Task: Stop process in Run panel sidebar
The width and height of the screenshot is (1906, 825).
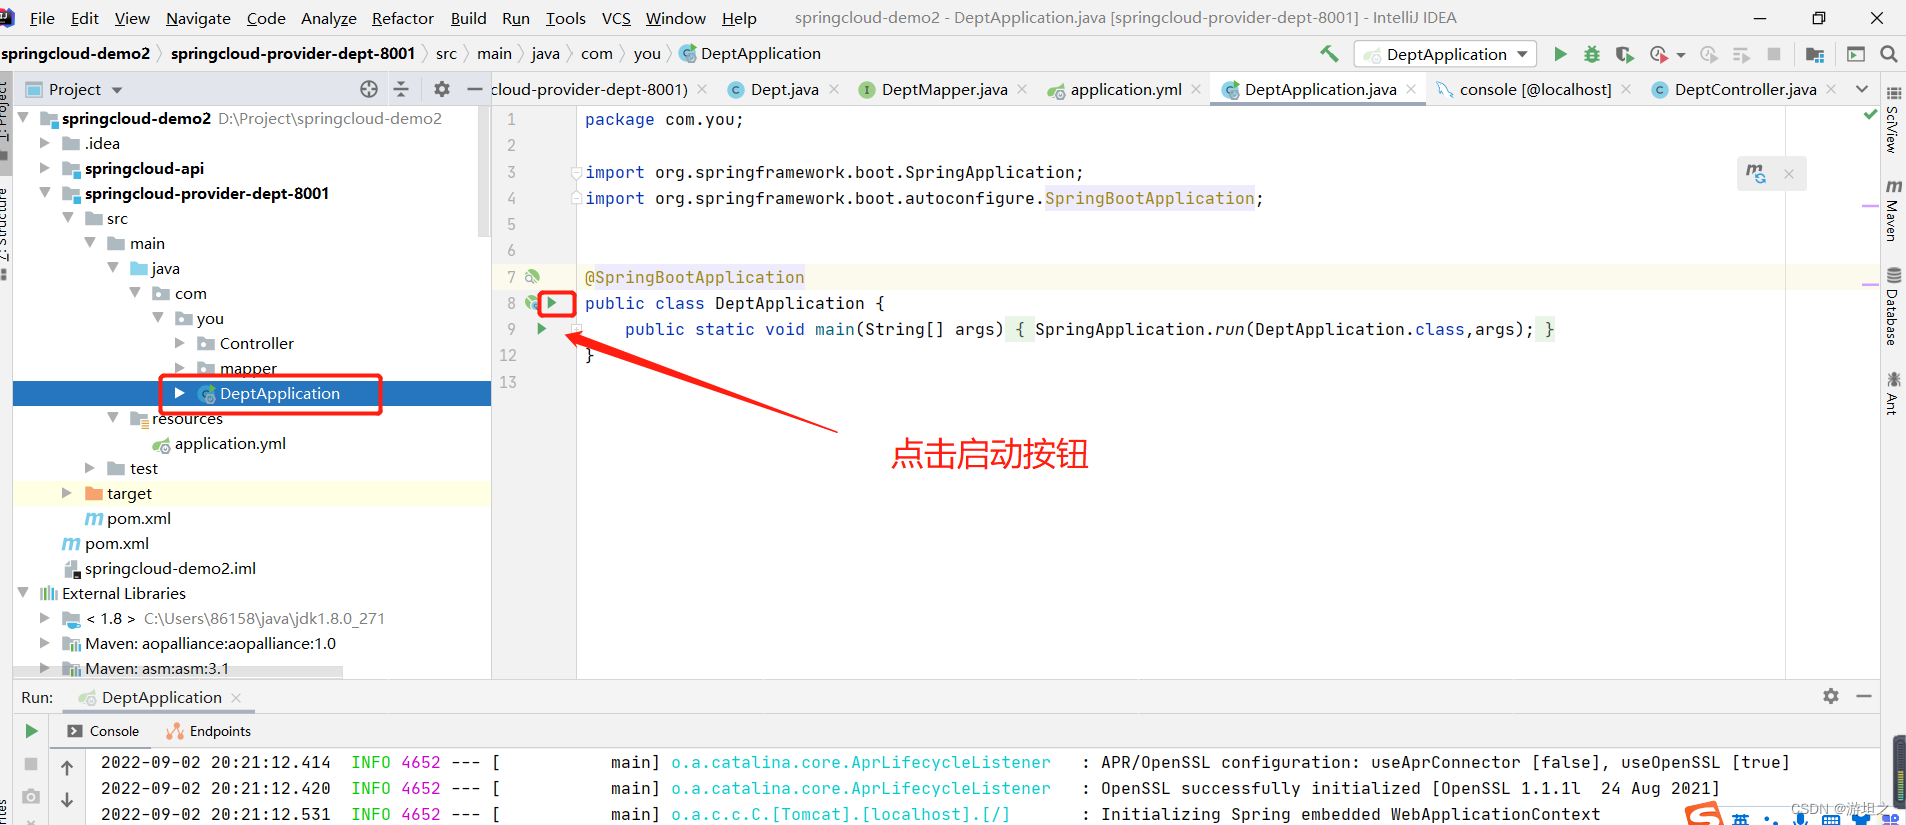Action: (31, 764)
